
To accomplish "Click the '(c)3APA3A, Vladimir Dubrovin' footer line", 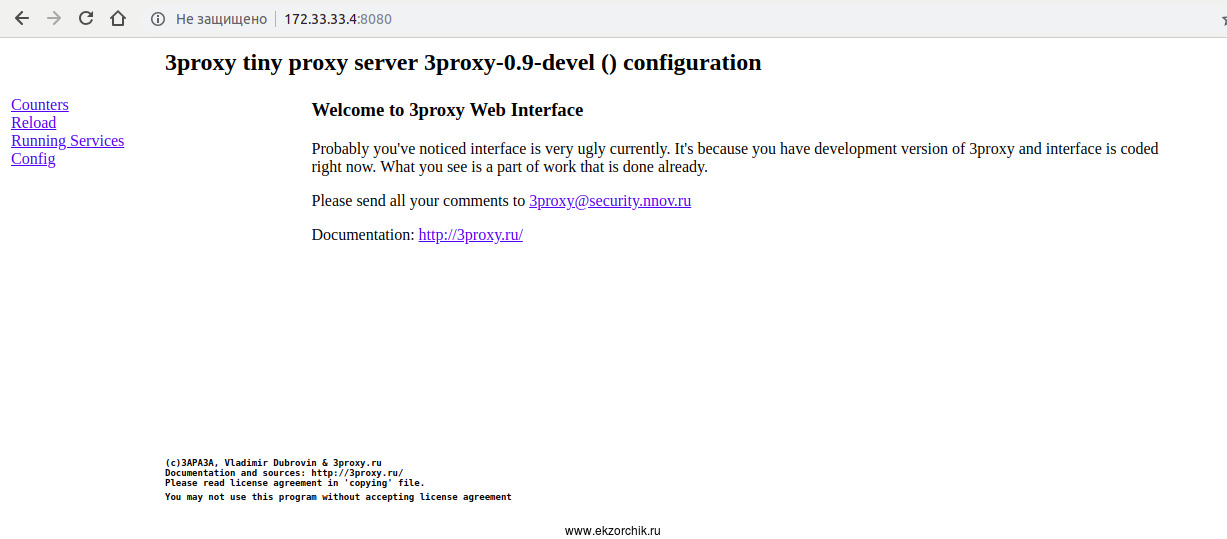I will pyautogui.click(x=273, y=463).
